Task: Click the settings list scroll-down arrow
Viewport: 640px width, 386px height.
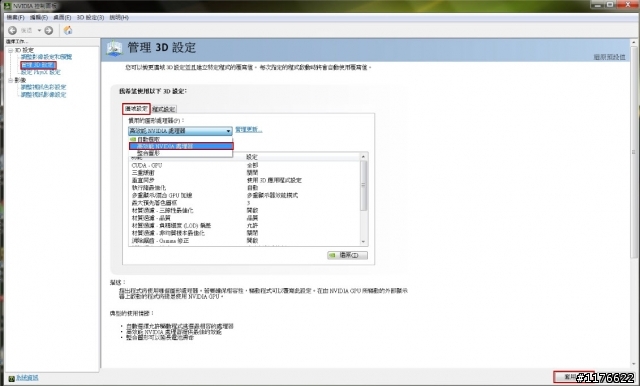Action: tap(363, 242)
